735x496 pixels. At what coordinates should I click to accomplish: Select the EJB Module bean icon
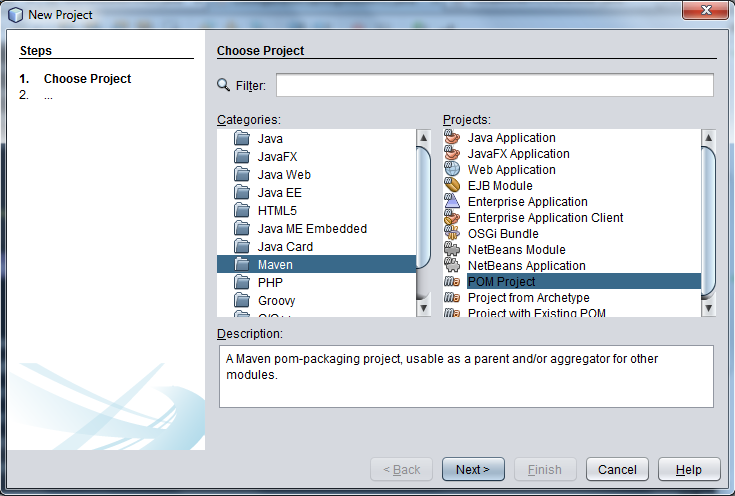(452, 185)
